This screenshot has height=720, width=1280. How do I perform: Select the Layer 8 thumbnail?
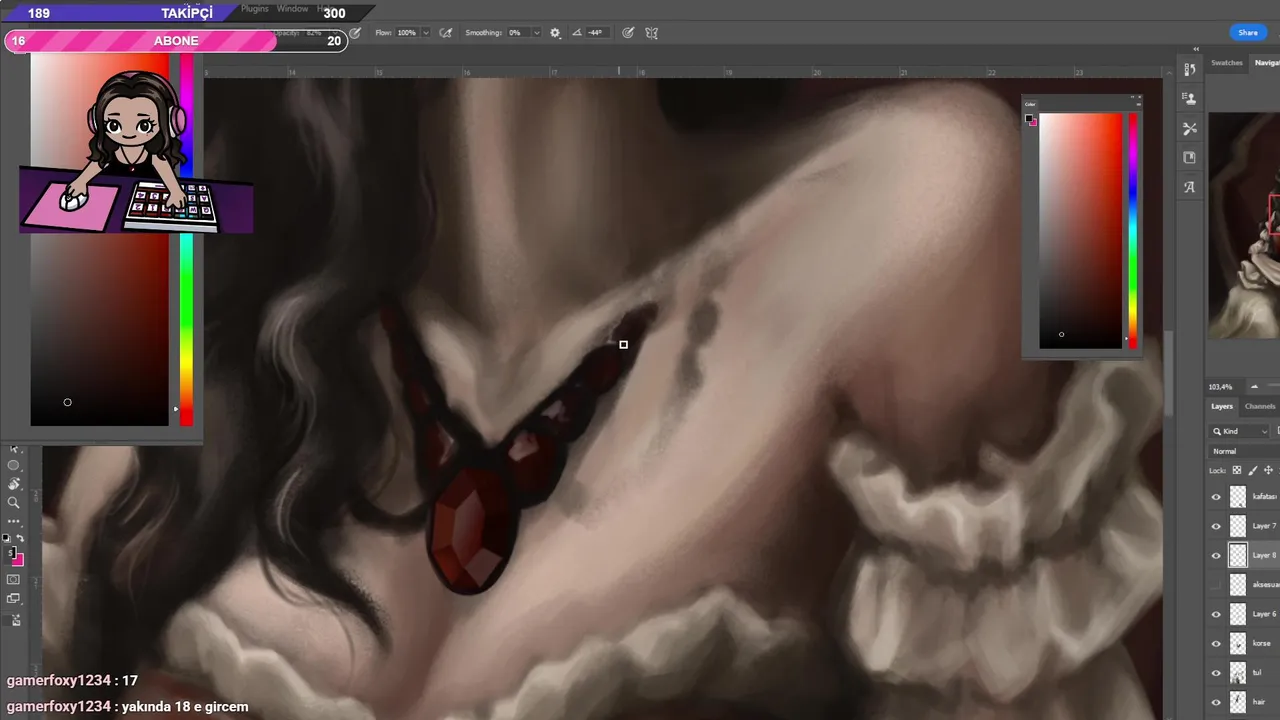(1238, 555)
